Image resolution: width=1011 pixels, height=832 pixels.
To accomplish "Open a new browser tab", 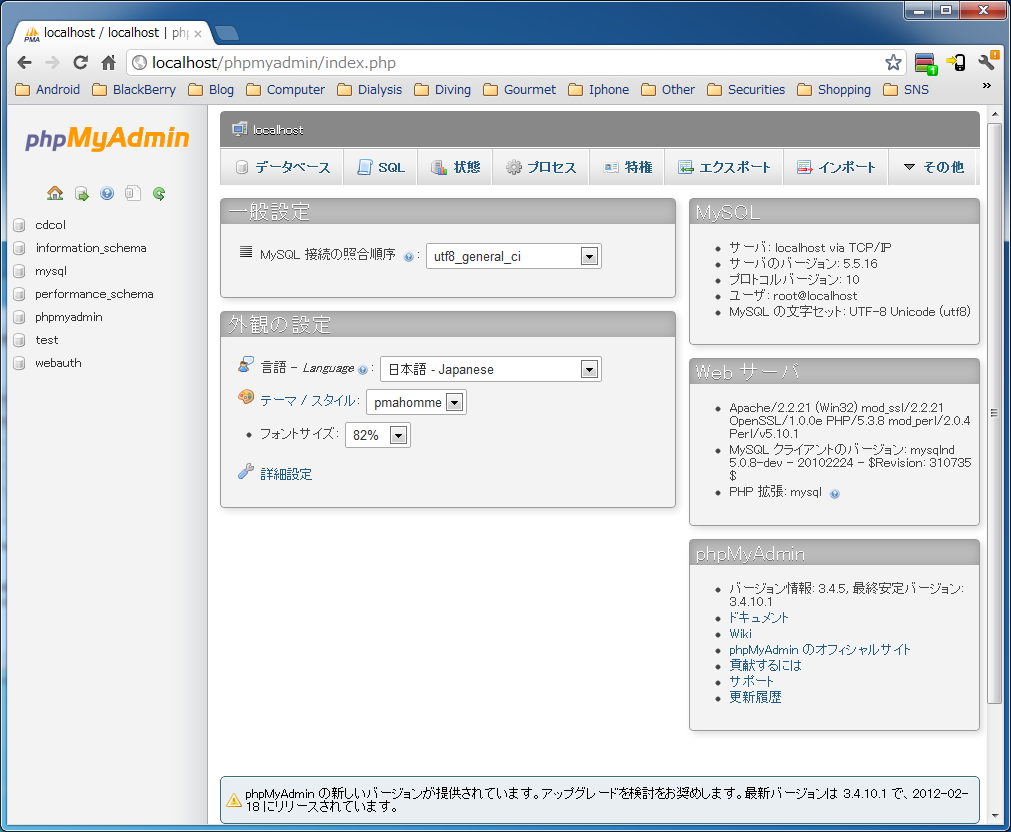I will [226, 33].
